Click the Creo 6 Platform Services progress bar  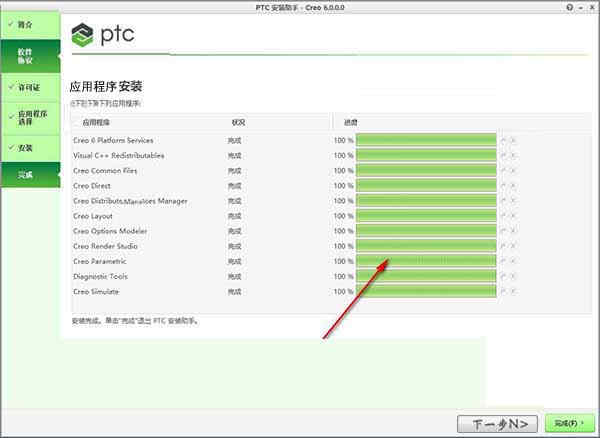coord(426,140)
